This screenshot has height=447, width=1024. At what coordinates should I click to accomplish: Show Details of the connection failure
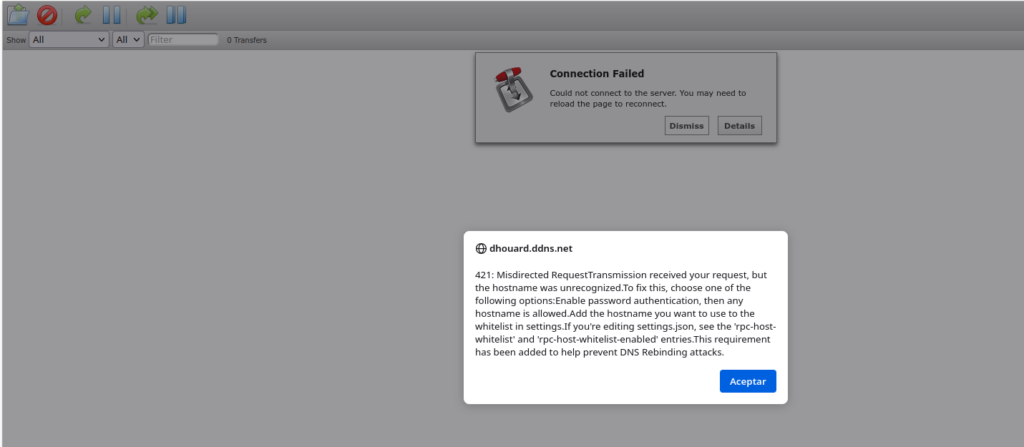[739, 126]
